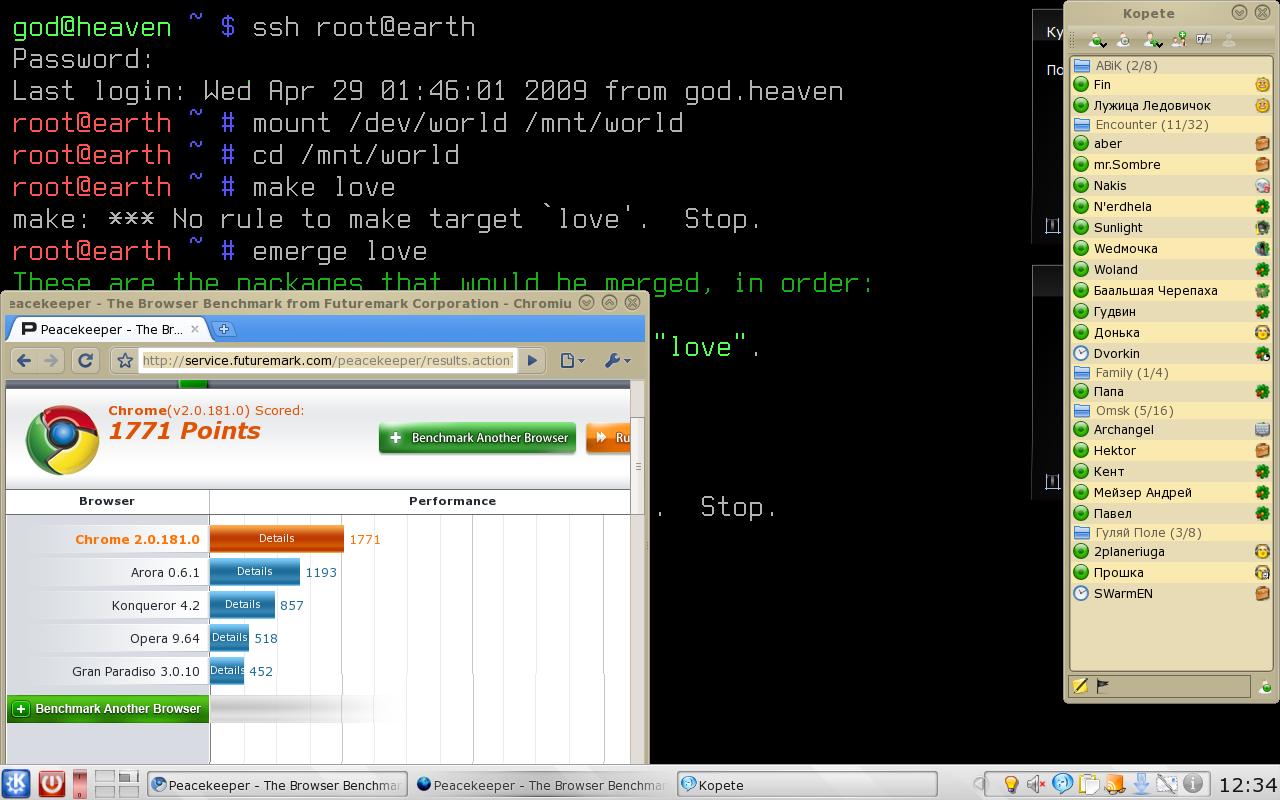1280x800 pixels.
Task: Switch to second Peacekeeper taskbar entry
Action: tap(541, 785)
